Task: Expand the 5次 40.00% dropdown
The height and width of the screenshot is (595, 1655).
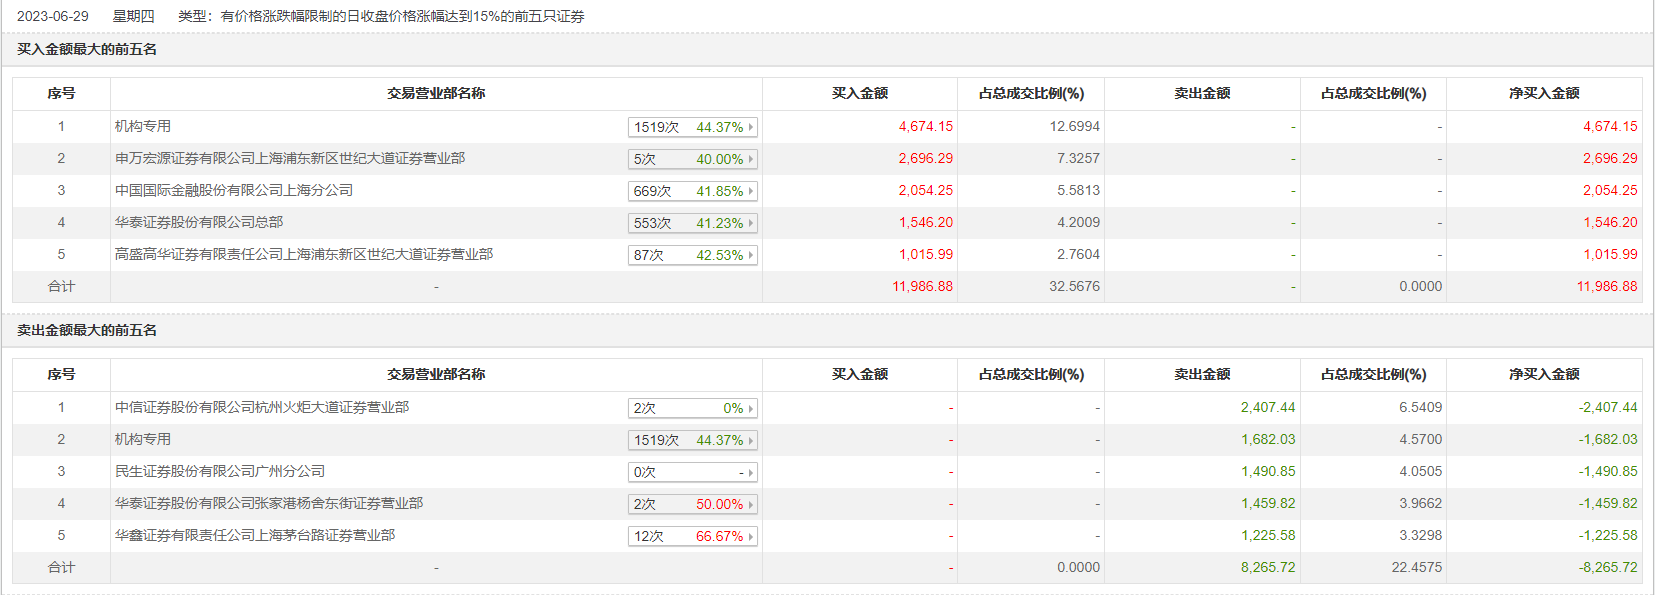Action: [692, 159]
